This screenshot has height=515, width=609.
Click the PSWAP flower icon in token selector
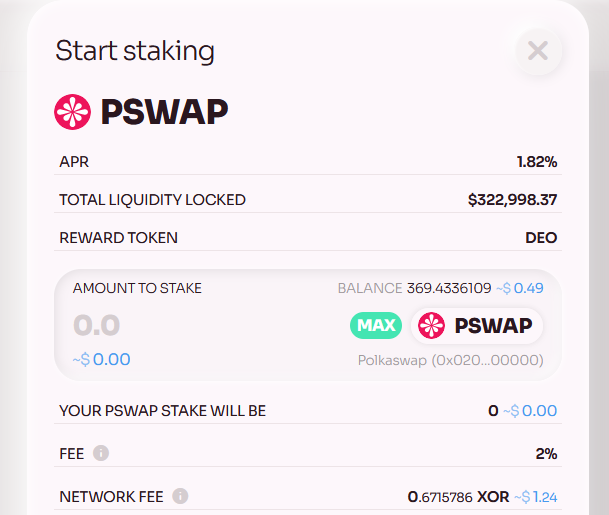(432, 325)
